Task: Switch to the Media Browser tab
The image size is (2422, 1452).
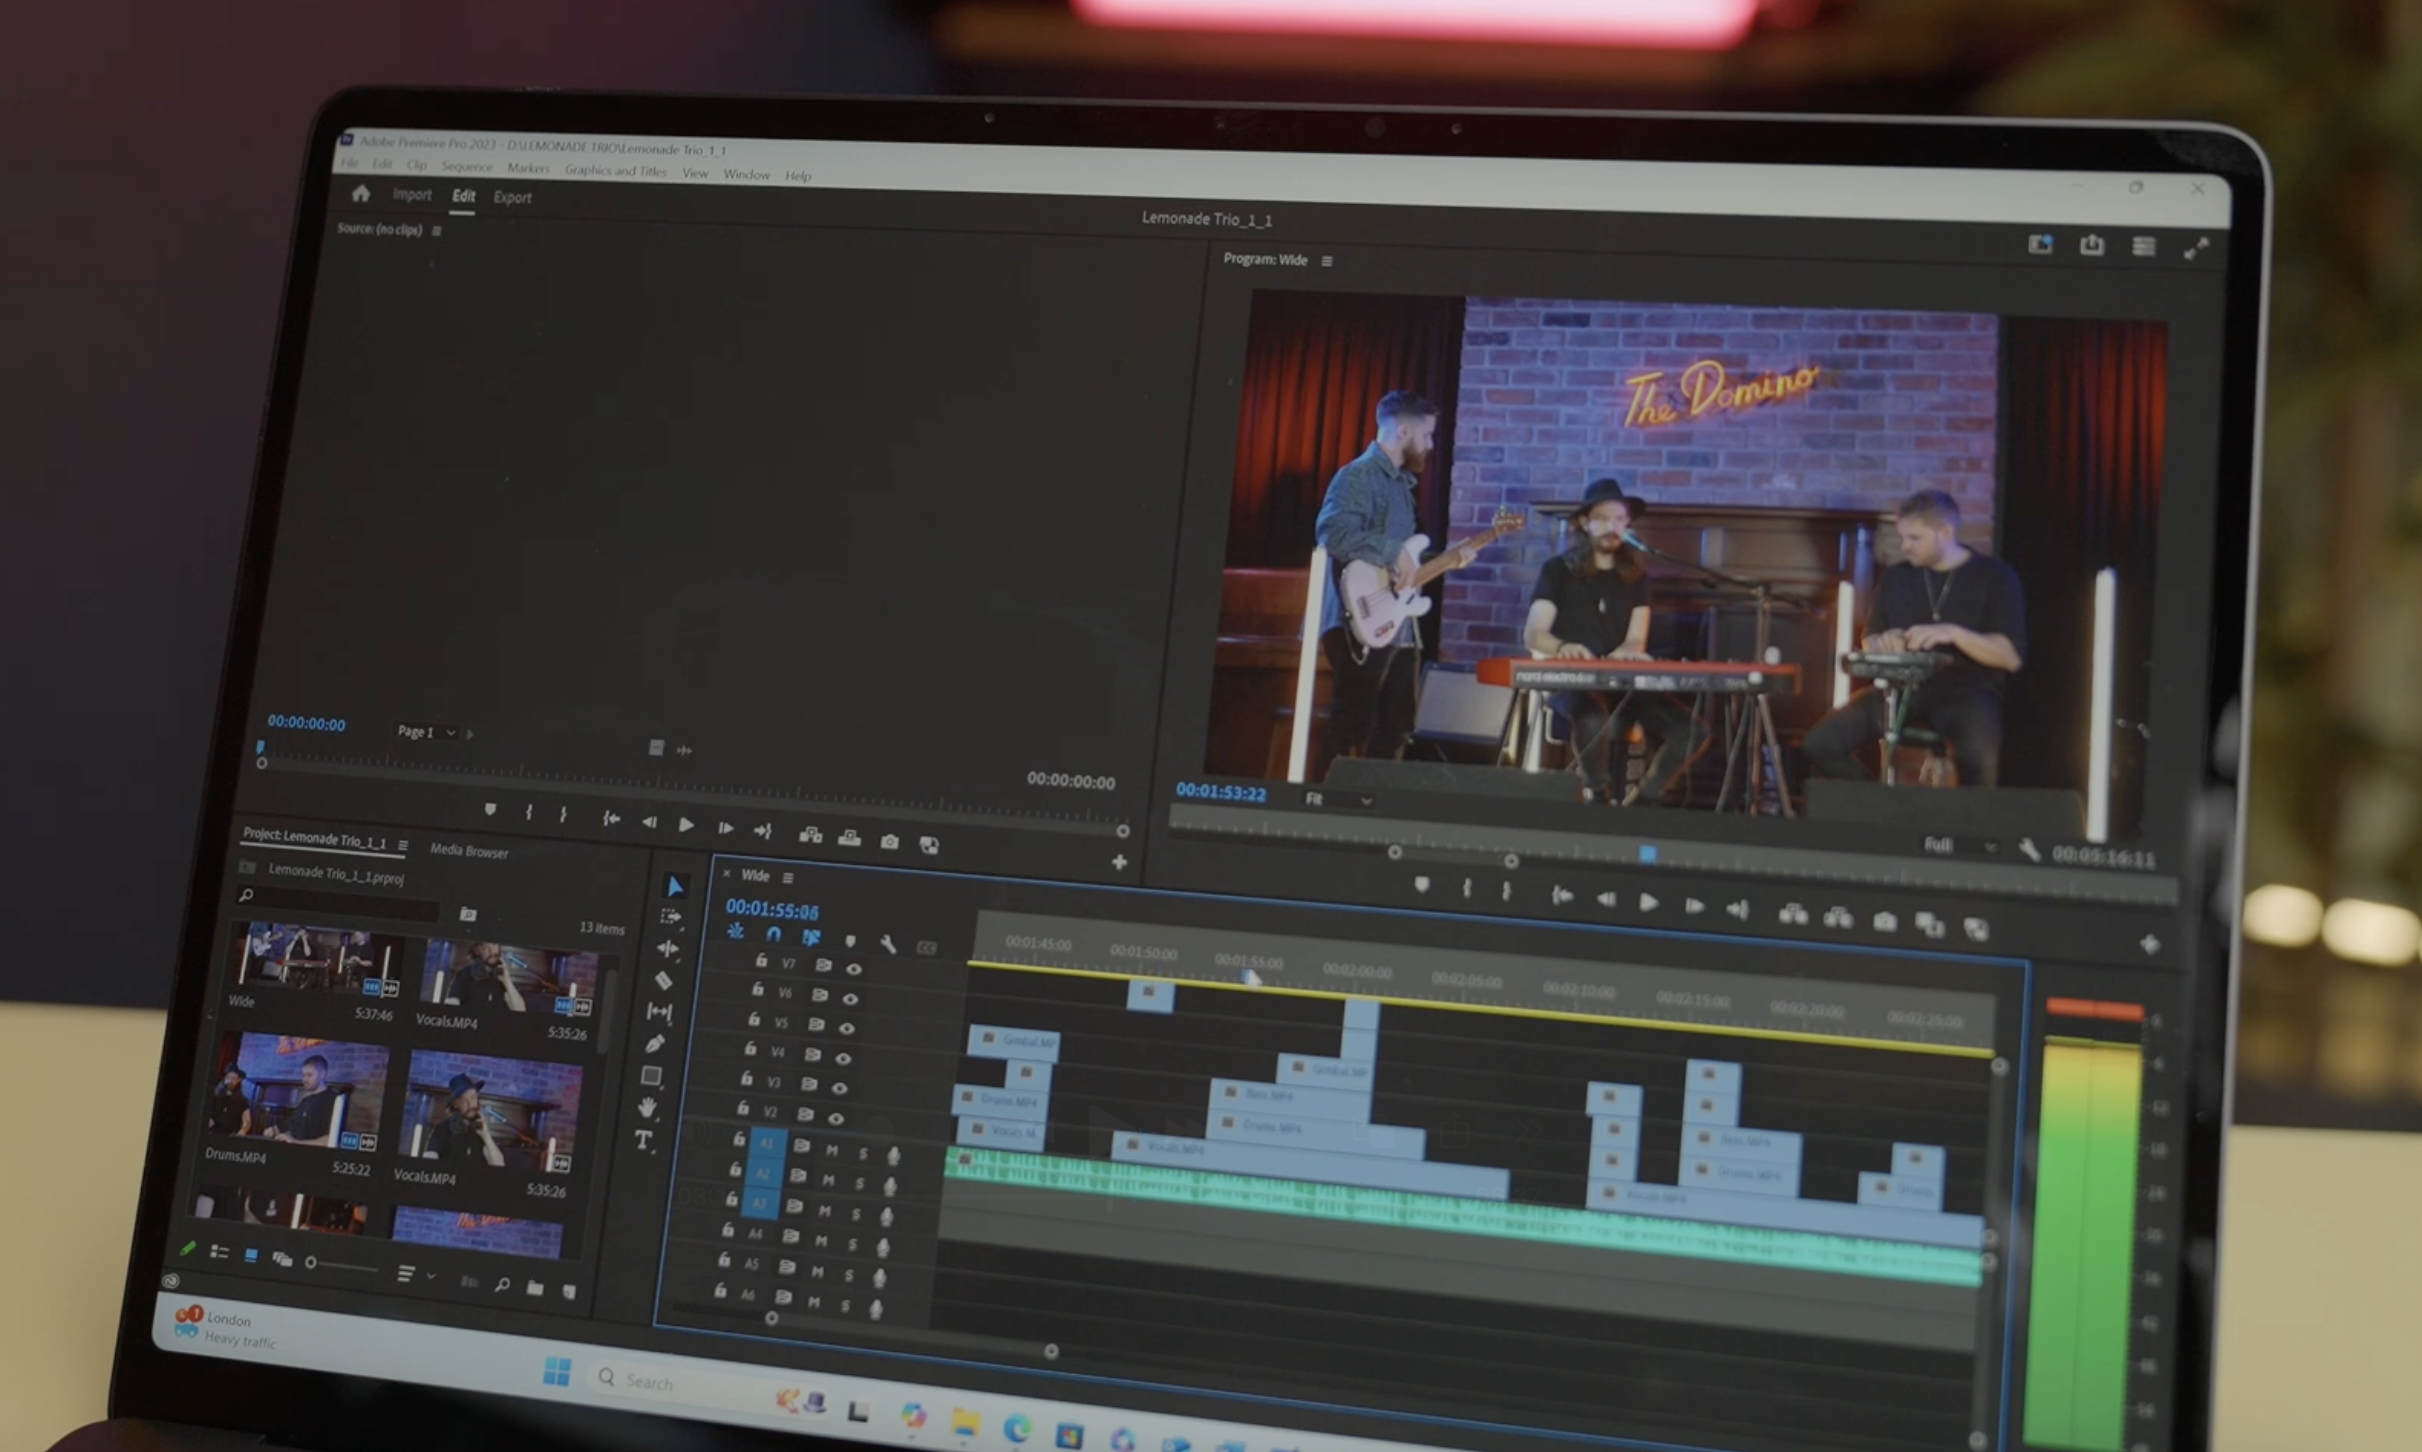Action: click(x=469, y=851)
